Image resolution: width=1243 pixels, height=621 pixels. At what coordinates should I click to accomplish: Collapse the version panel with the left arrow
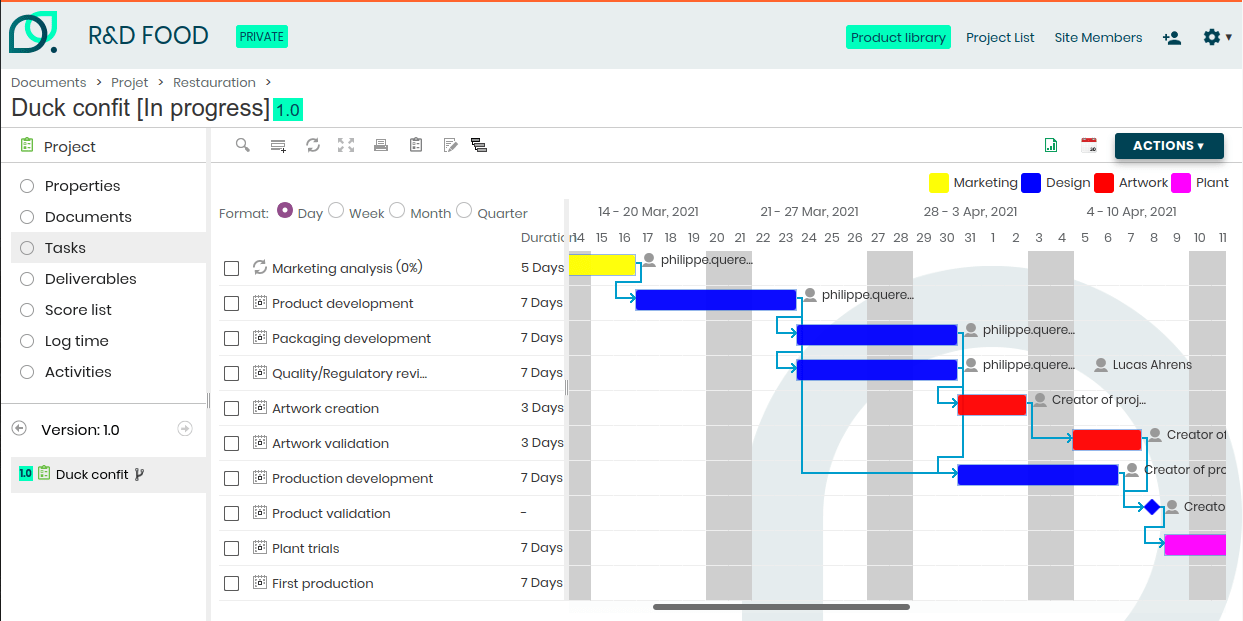click(x=18, y=429)
